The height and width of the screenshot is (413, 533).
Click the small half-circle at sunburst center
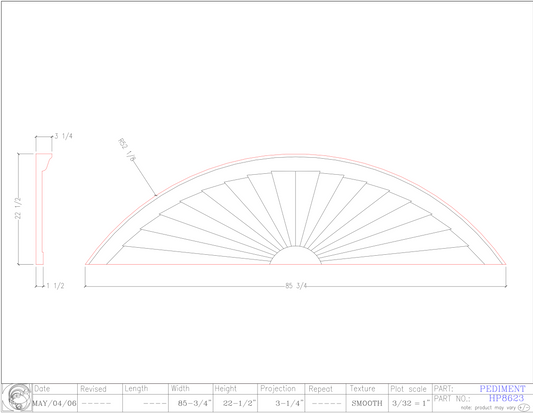296,255
